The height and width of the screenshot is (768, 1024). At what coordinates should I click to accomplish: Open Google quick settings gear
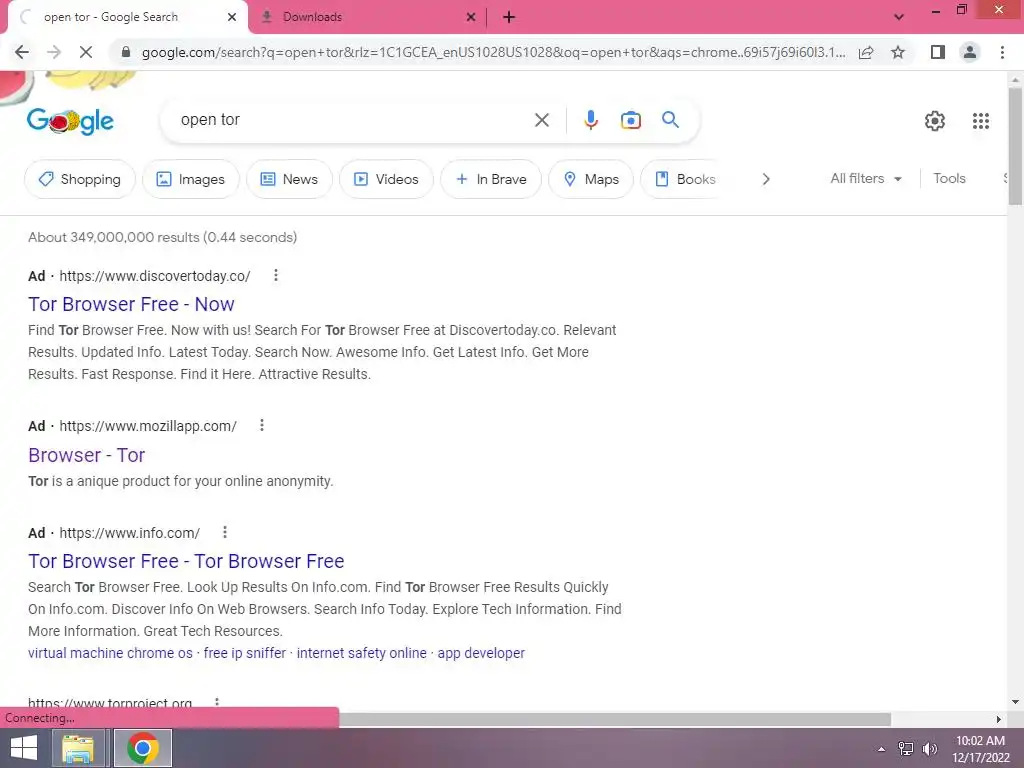coord(935,121)
